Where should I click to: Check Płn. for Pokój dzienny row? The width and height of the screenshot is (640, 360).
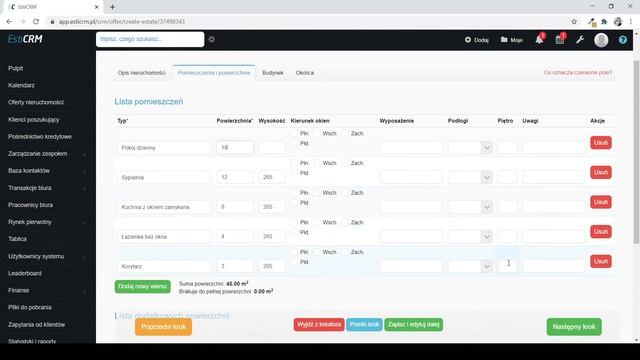294,133
